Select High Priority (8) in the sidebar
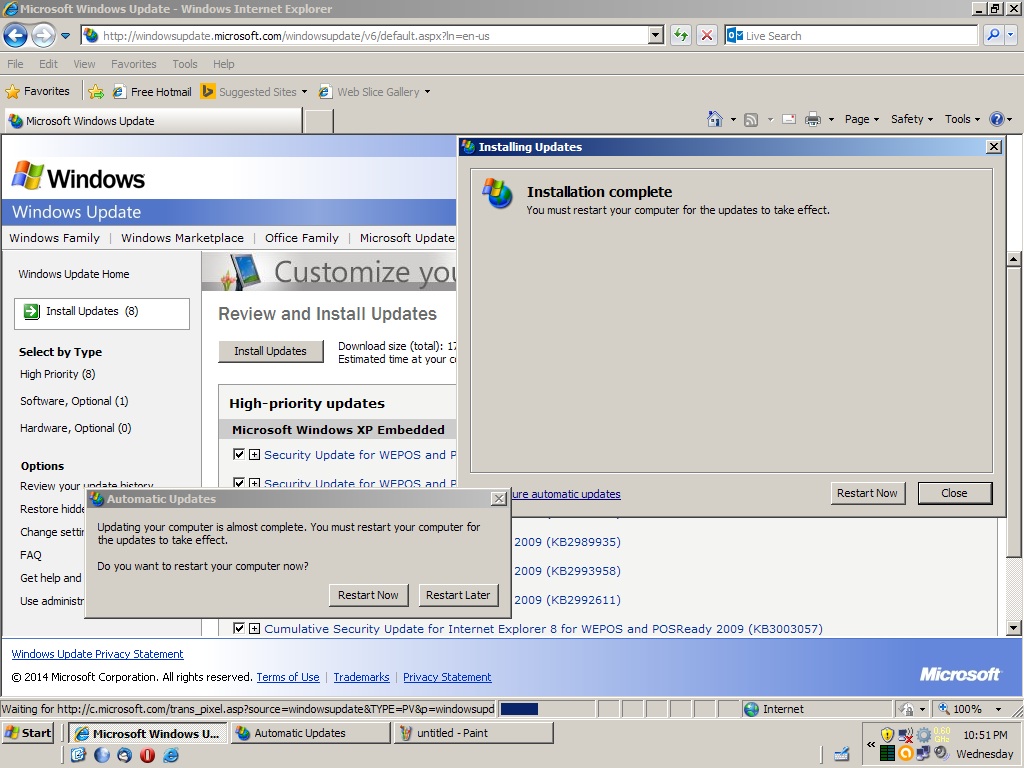The image size is (1024, 768). tap(57, 374)
